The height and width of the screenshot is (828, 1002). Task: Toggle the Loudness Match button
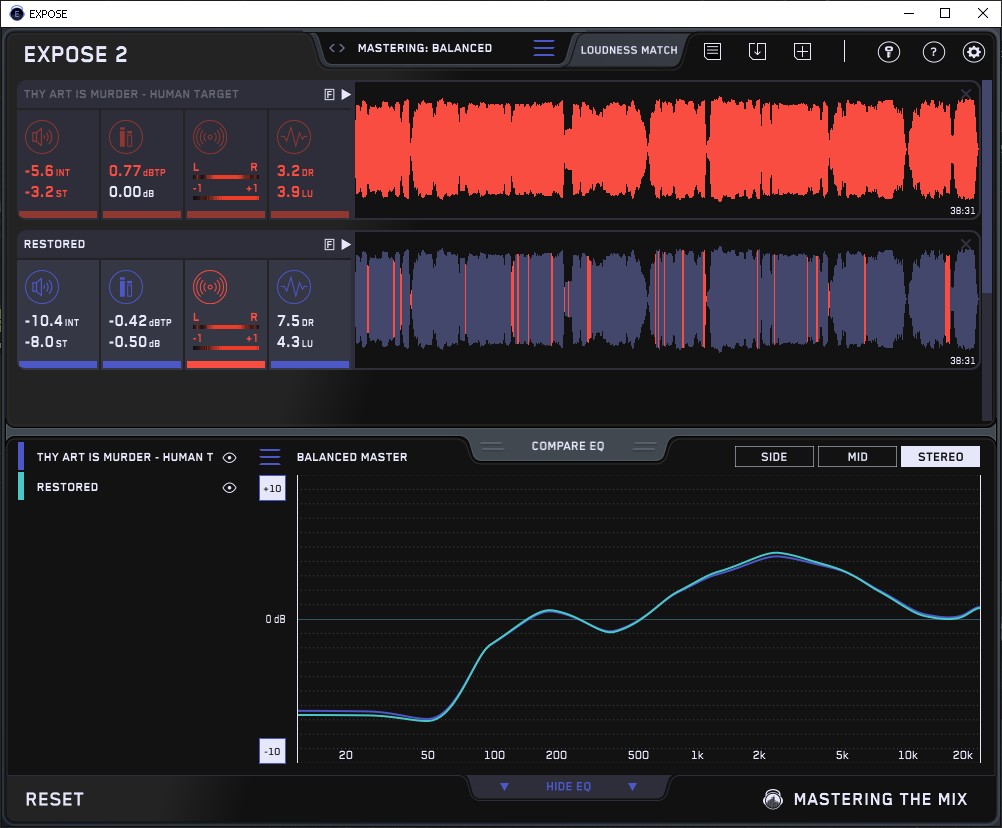point(629,49)
